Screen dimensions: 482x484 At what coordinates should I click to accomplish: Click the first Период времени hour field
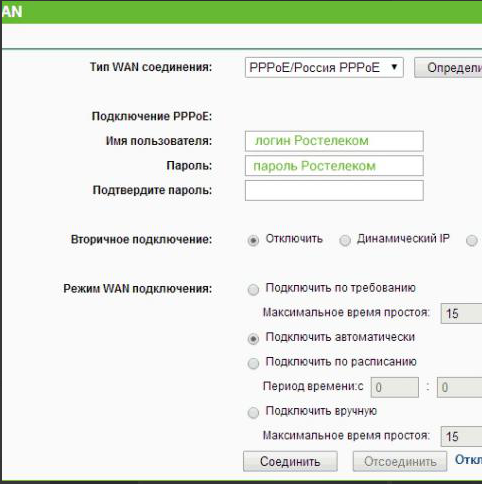[395, 388]
